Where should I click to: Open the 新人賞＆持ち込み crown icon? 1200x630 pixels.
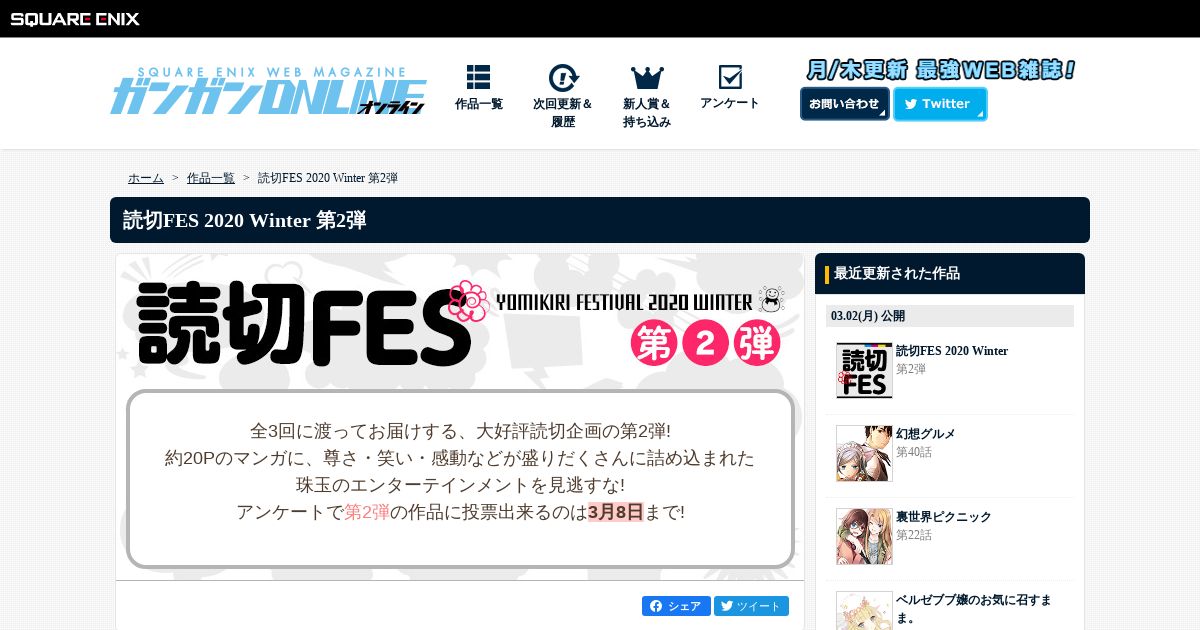tap(647, 78)
